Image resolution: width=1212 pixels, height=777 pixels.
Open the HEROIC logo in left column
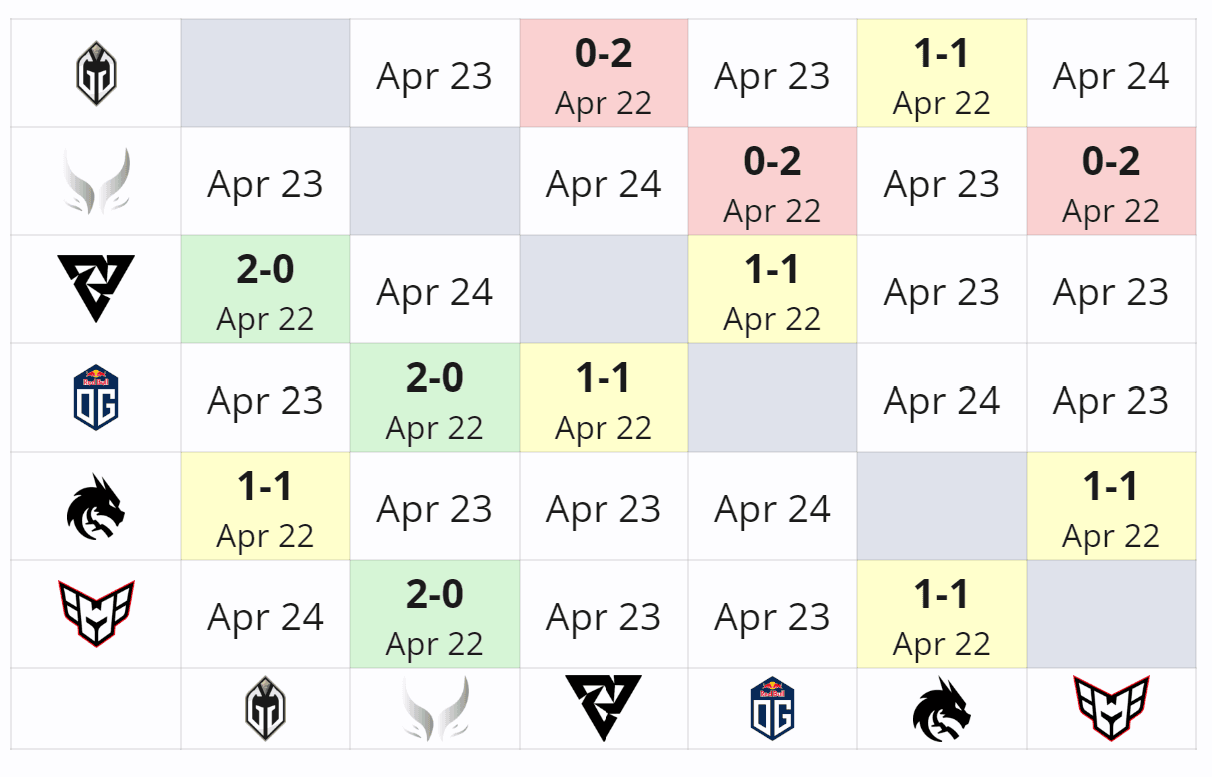[96, 613]
